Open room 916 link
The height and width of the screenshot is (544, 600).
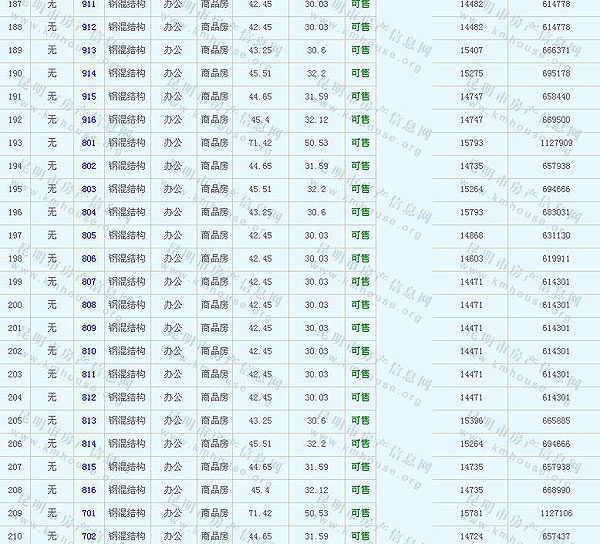tap(89, 120)
